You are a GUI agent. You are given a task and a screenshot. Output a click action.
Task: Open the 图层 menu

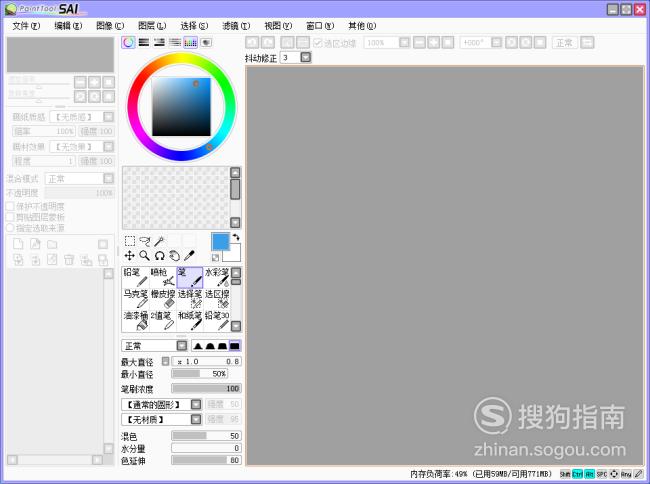[152, 26]
